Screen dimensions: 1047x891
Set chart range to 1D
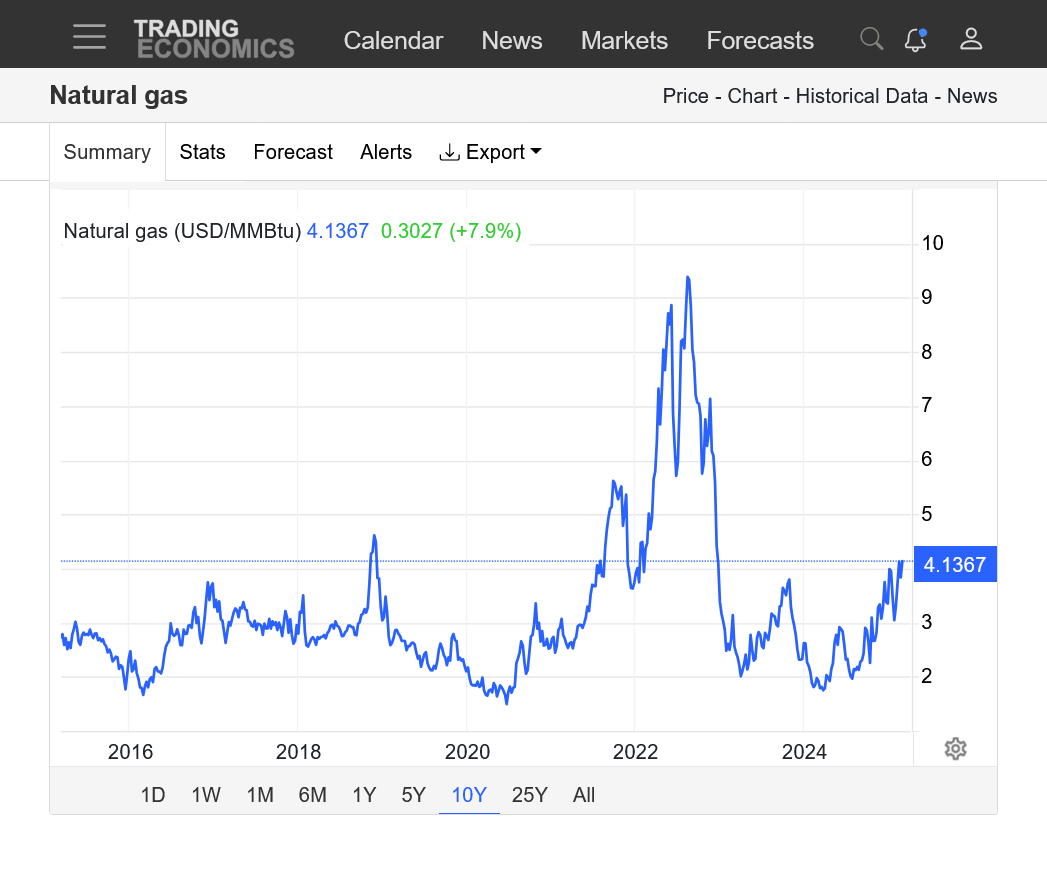point(153,795)
